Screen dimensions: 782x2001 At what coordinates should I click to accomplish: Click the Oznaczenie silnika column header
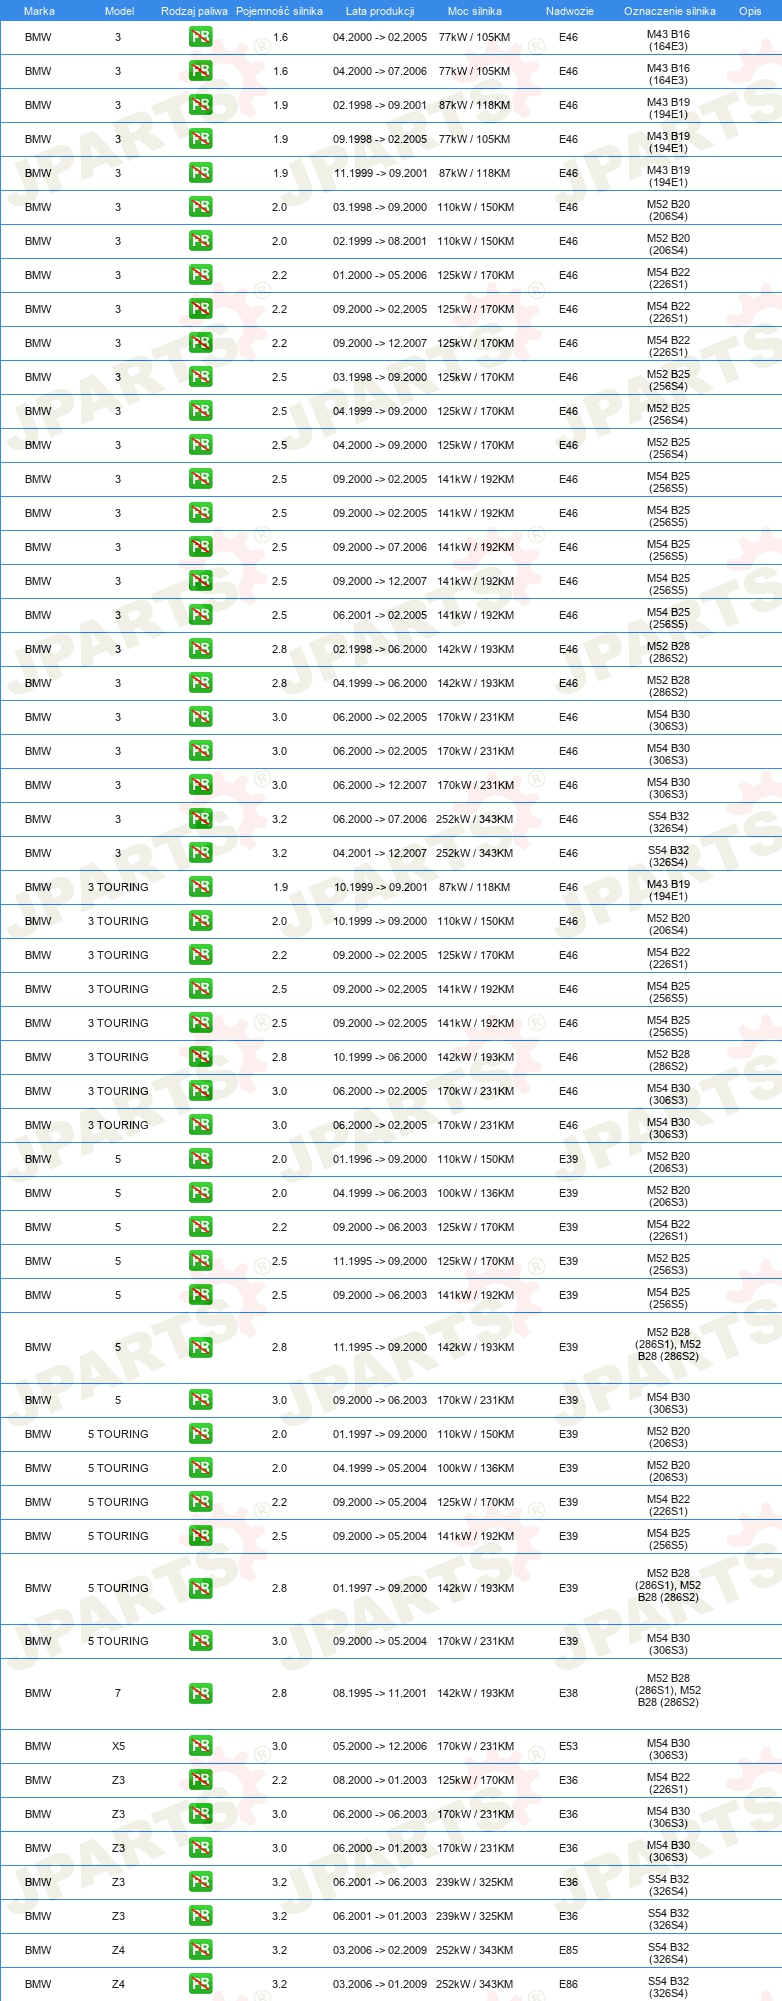[x=670, y=11]
